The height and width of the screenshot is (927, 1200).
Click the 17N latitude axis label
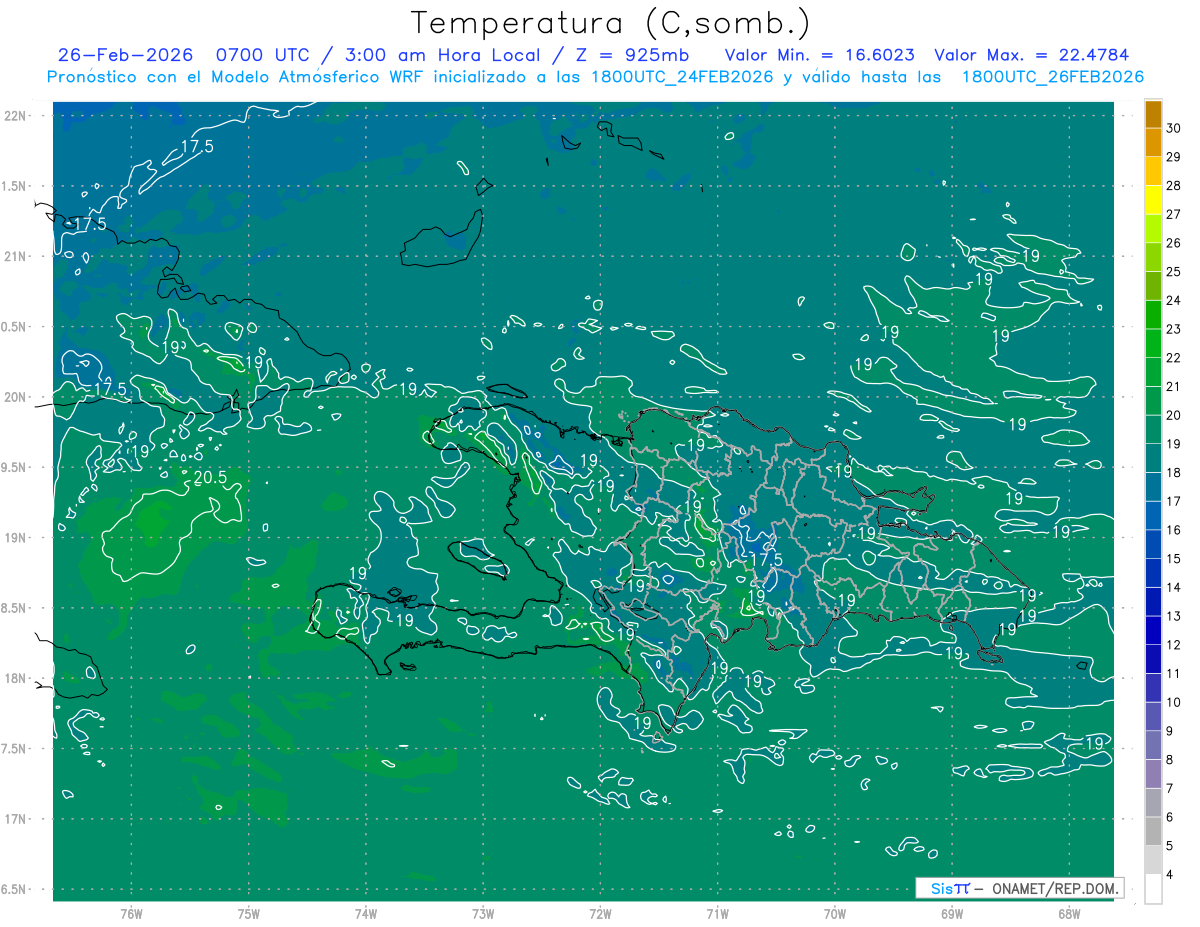(x=16, y=819)
